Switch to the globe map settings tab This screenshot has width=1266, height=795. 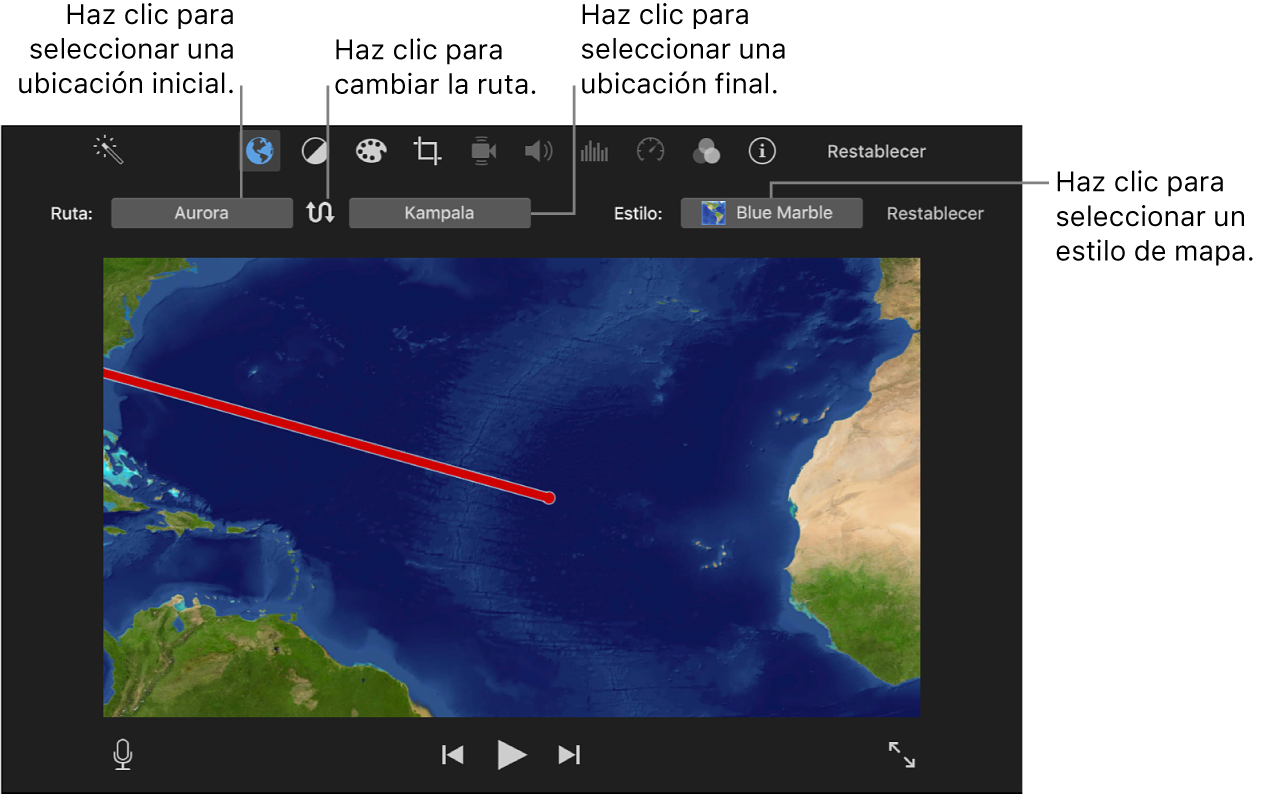(259, 150)
